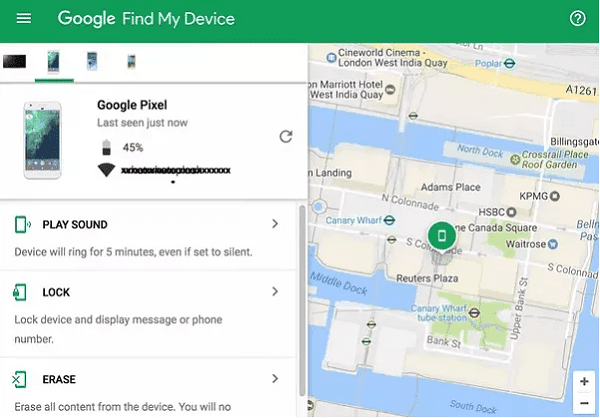Screen dimensions: 600x418
Task: Click the 'Middle Dock' map label
Action: [x=339, y=284]
